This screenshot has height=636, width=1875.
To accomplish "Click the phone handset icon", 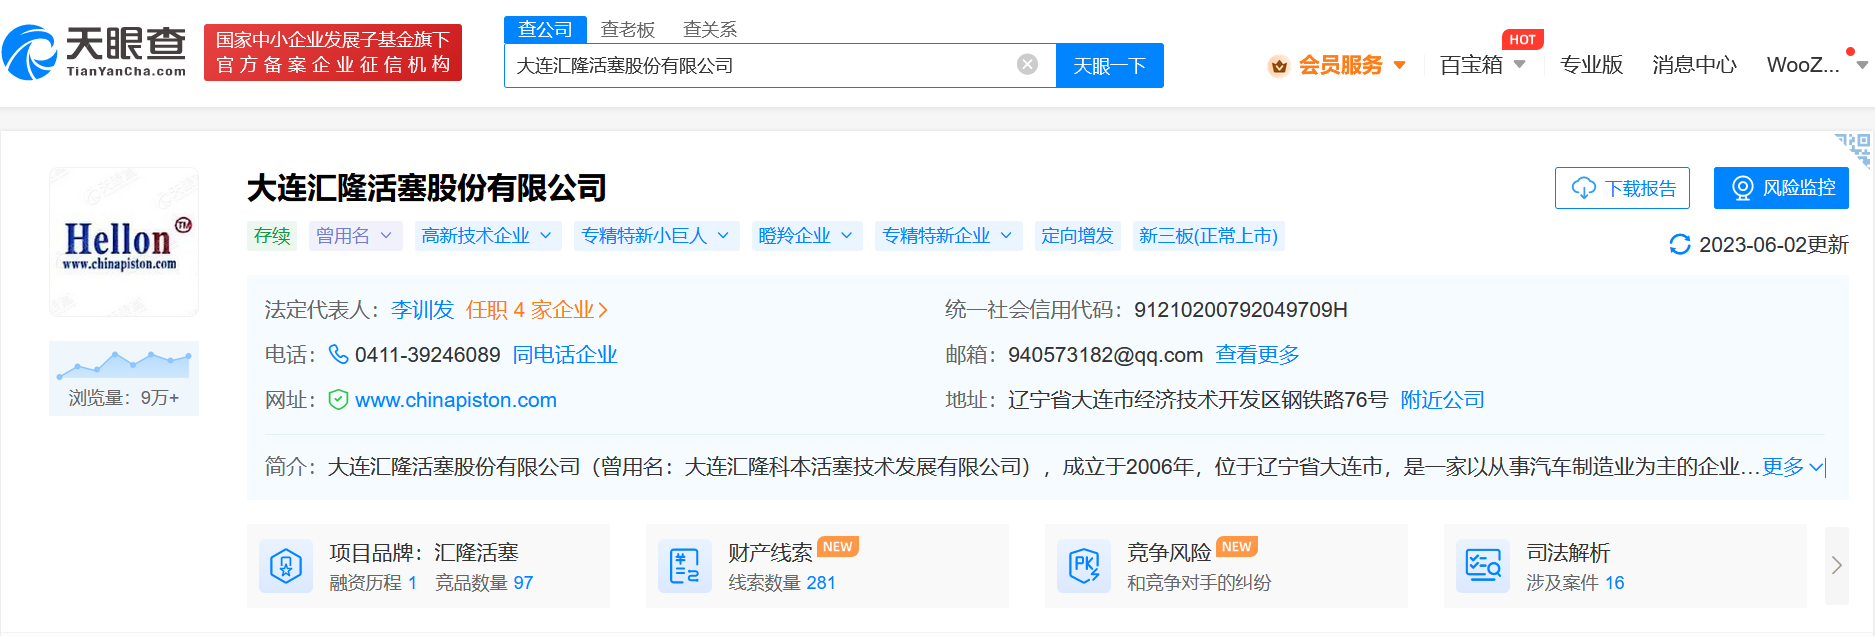I will point(339,354).
